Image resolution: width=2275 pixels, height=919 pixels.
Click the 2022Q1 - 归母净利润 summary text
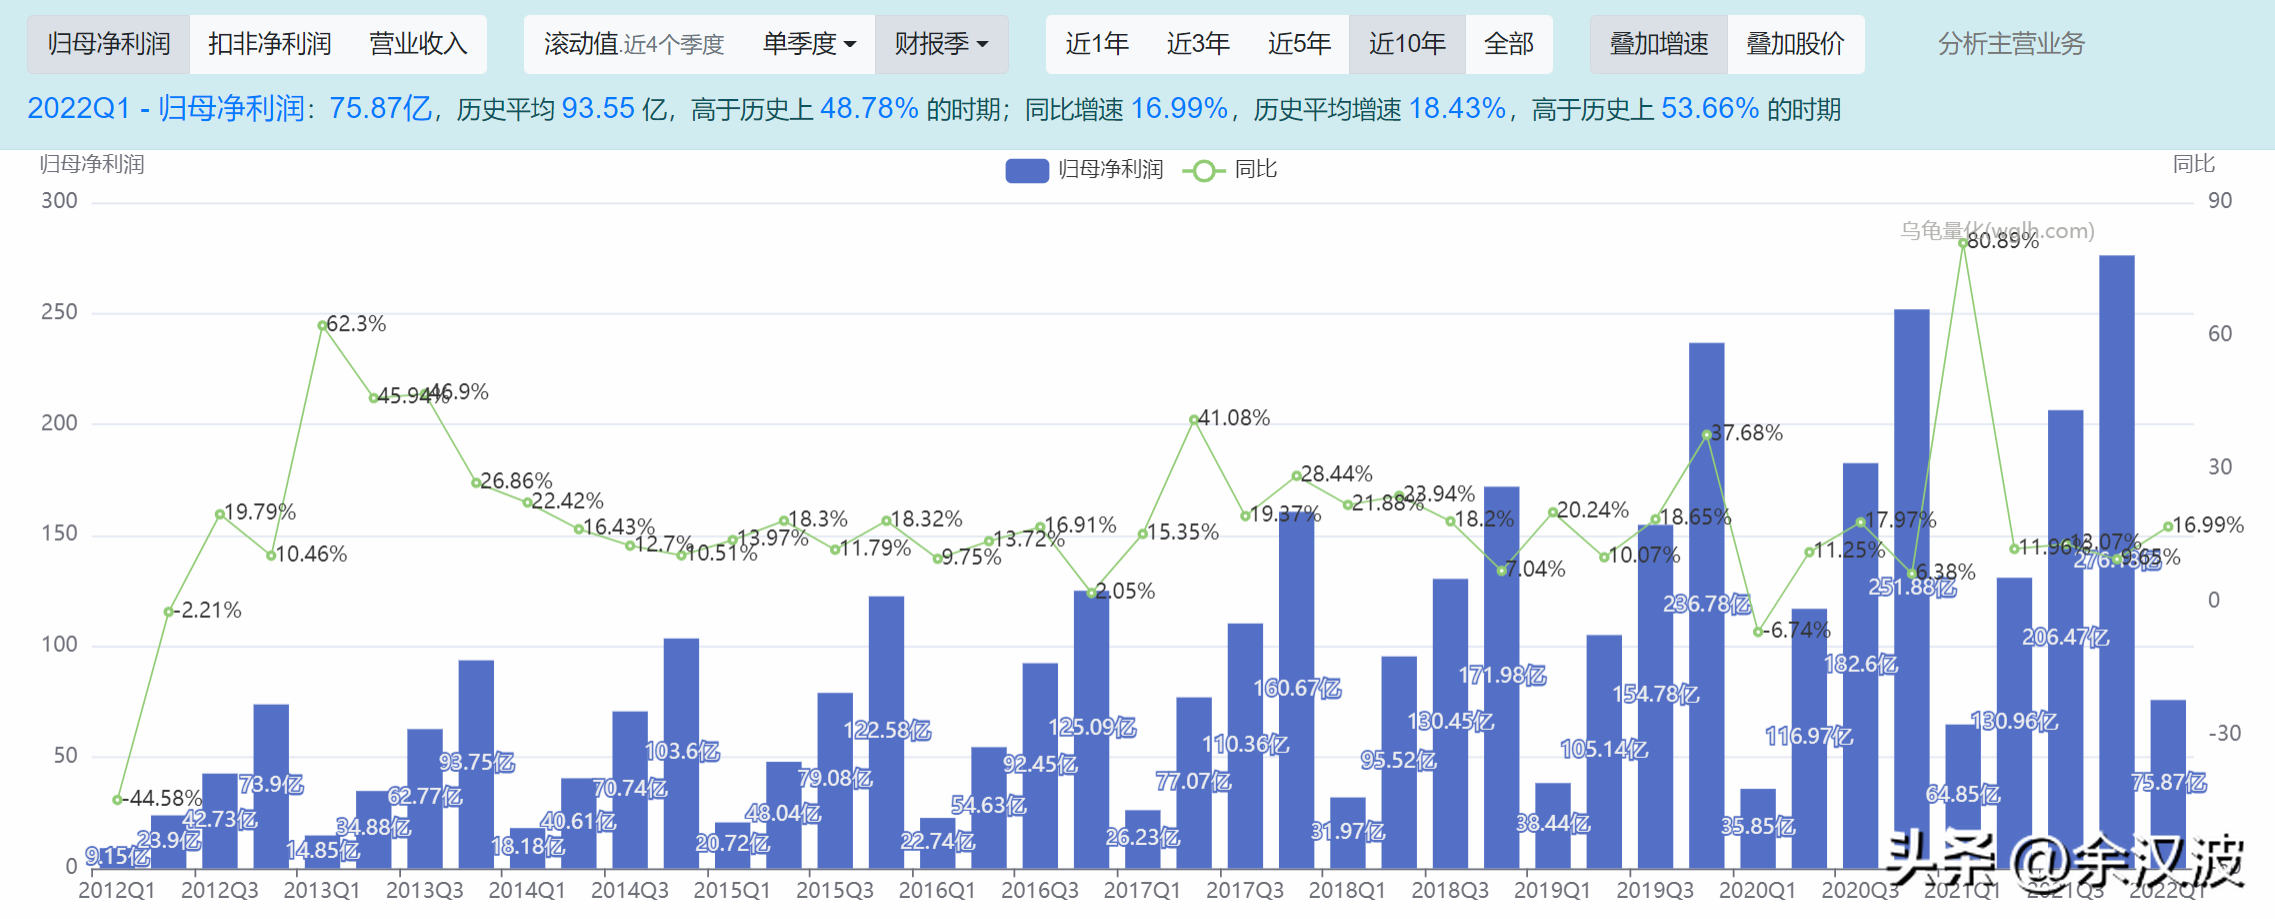[166, 108]
